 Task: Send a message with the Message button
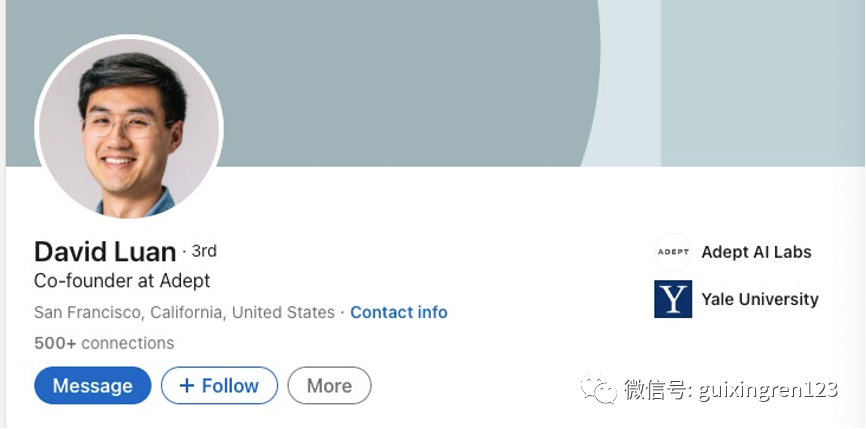click(92, 386)
